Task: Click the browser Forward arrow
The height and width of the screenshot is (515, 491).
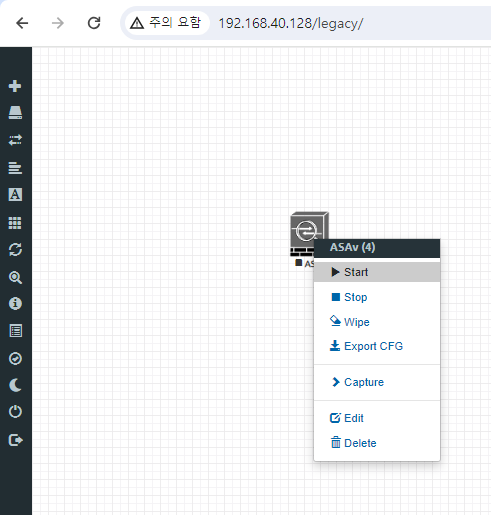Action: (x=58, y=23)
